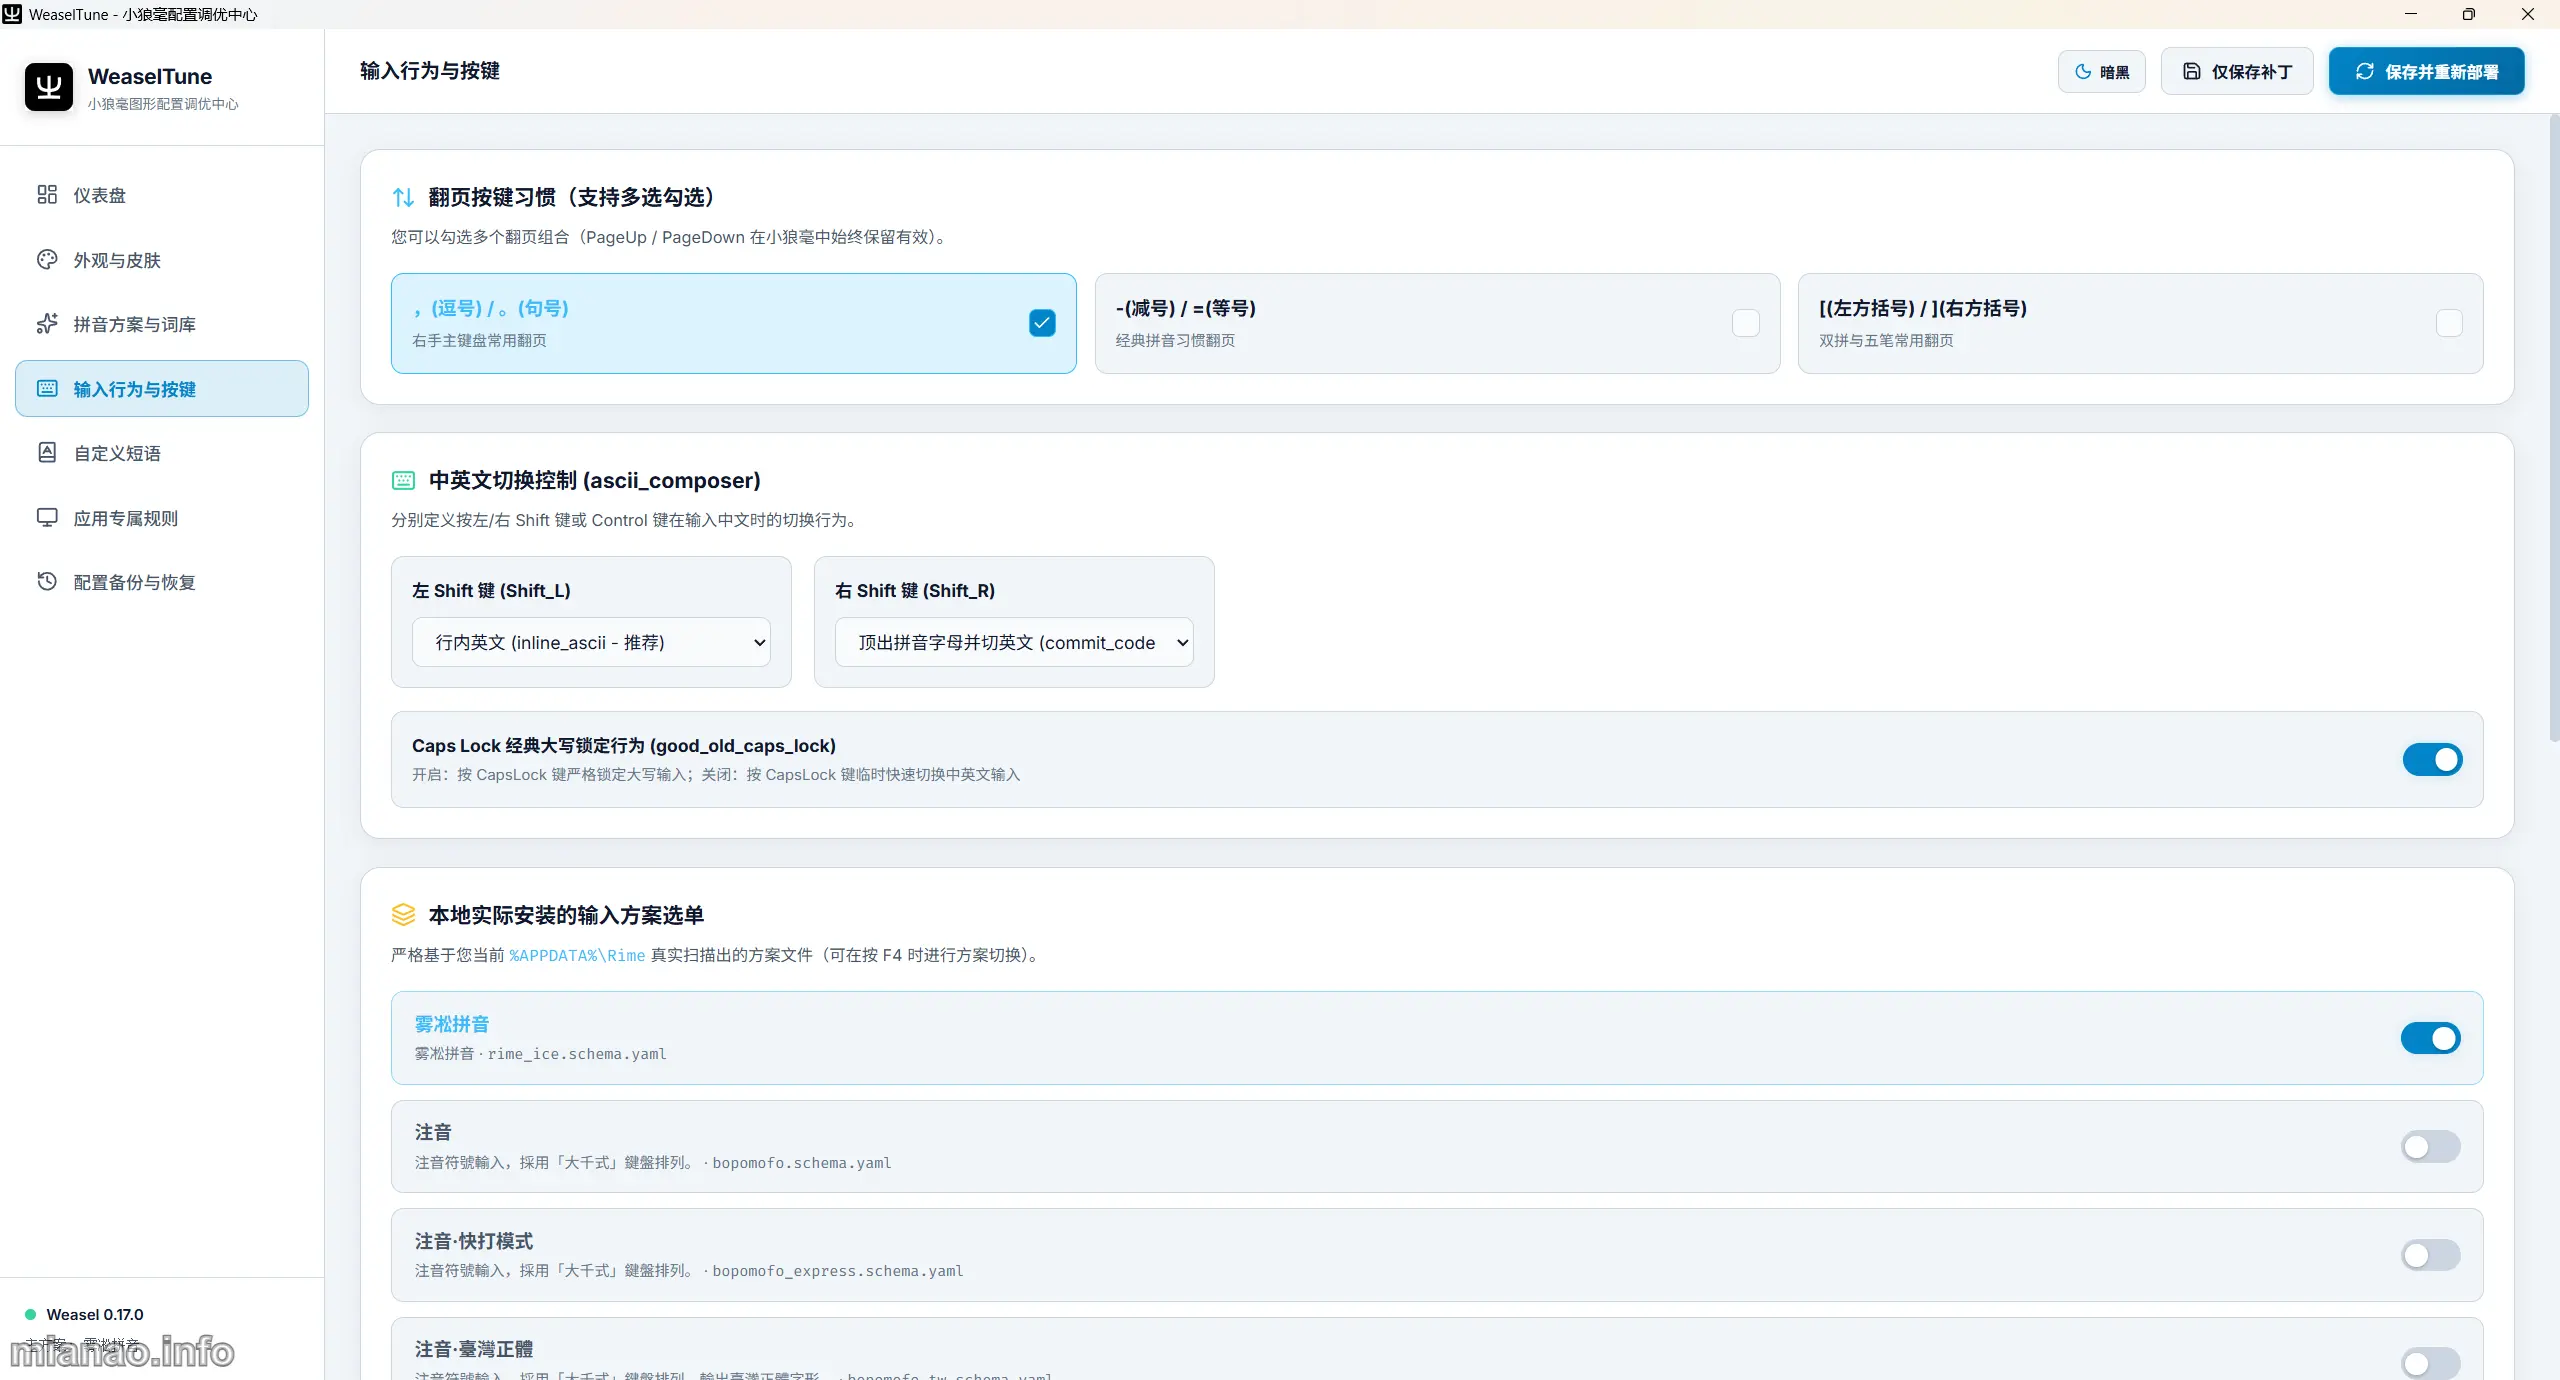The image size is (2560, 1380).
Task: Click the 输入行为与按键 page heading
Action: pos(430,71)
